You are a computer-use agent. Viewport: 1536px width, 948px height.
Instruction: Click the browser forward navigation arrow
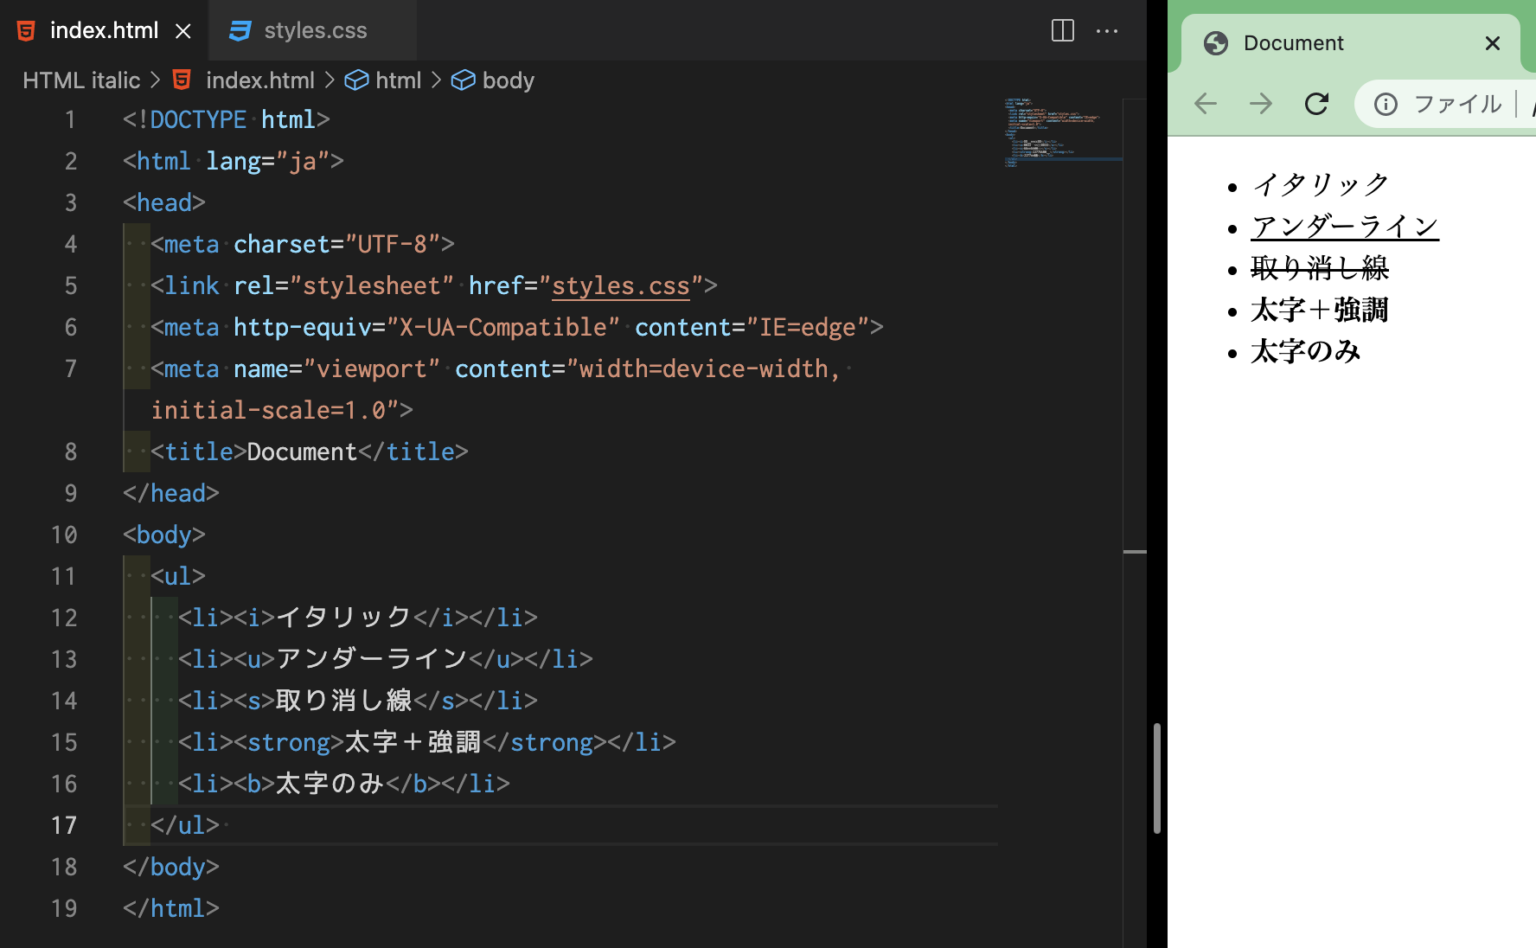coord(1260,103)
